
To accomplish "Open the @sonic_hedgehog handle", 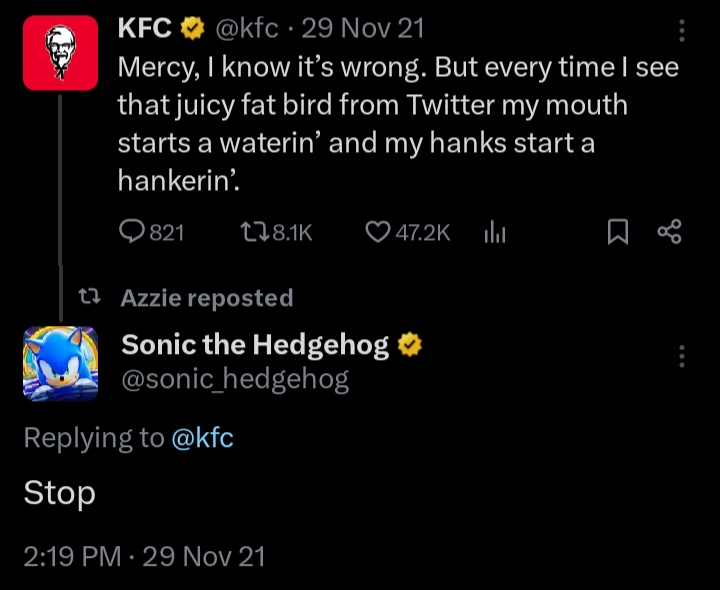I will click(x=235, y=380).
